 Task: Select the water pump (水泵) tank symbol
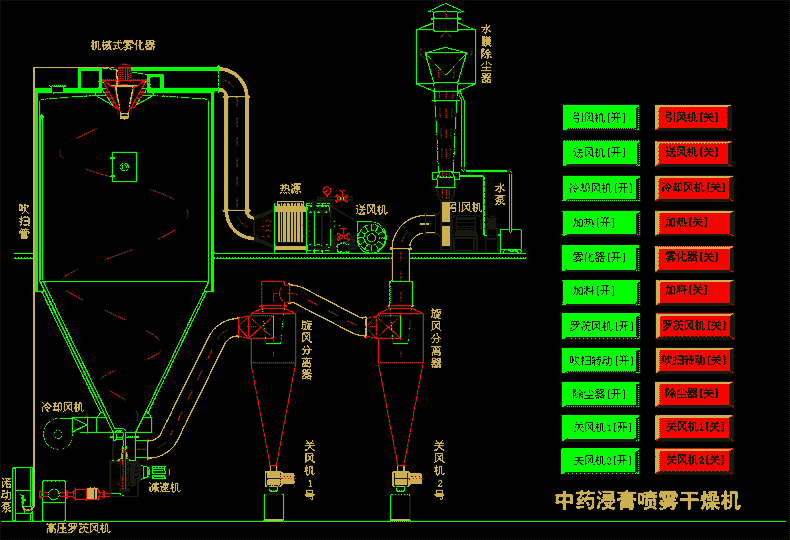(512, 237)
